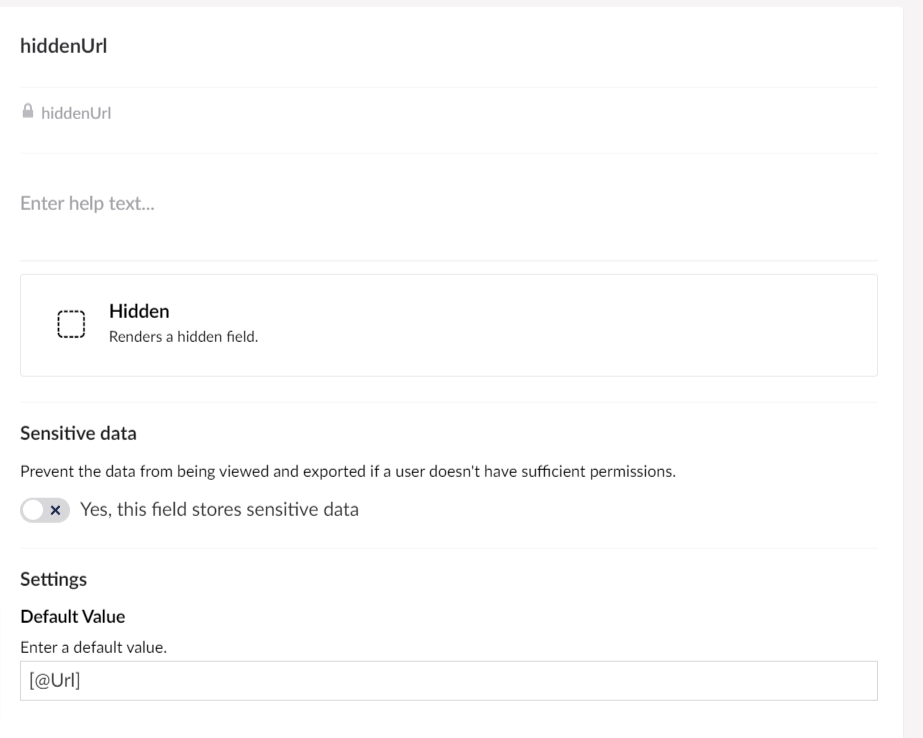This screenshot has width=923, height=738.
Task: Click the X mark inside the sensitive data switch
Action: (x=55, y=510)
